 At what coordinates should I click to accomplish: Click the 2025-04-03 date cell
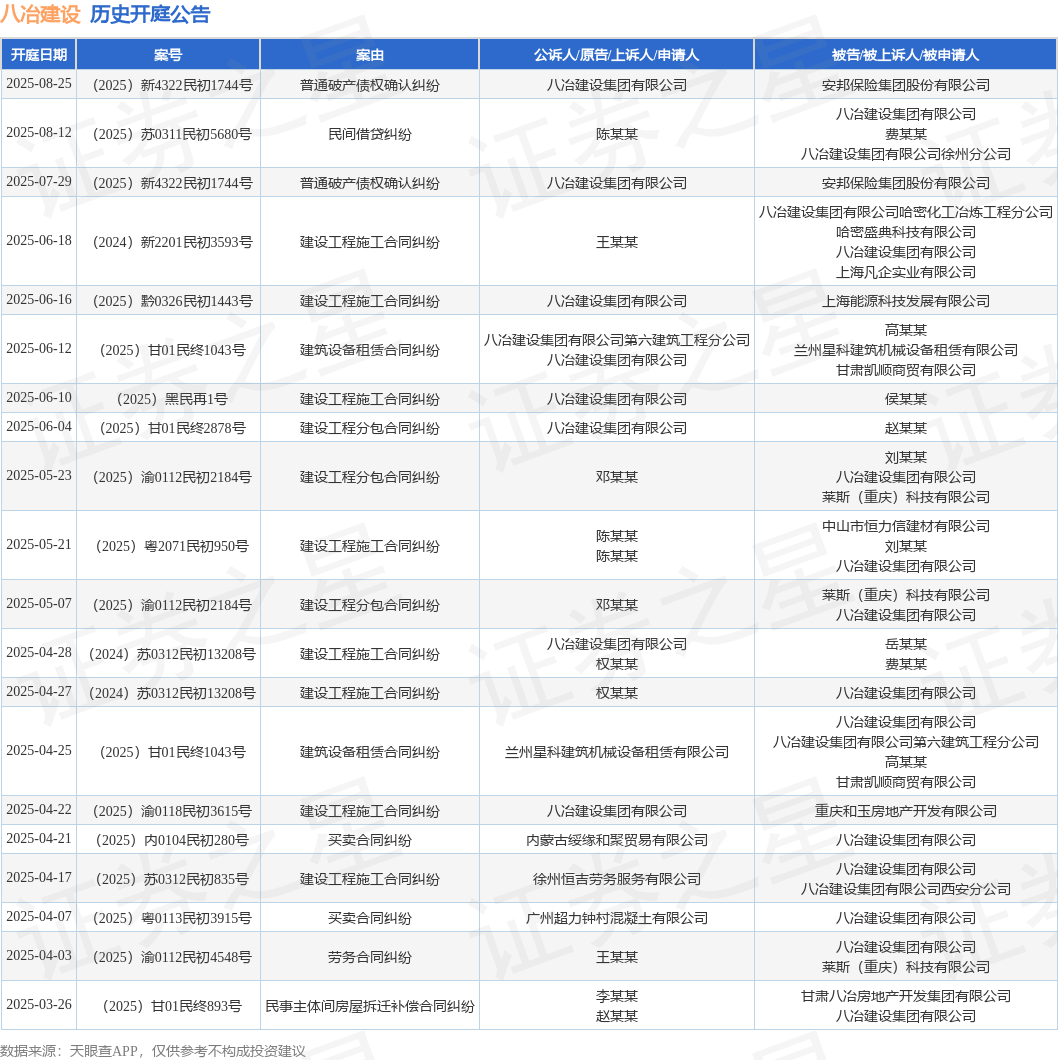pos(39,956)
